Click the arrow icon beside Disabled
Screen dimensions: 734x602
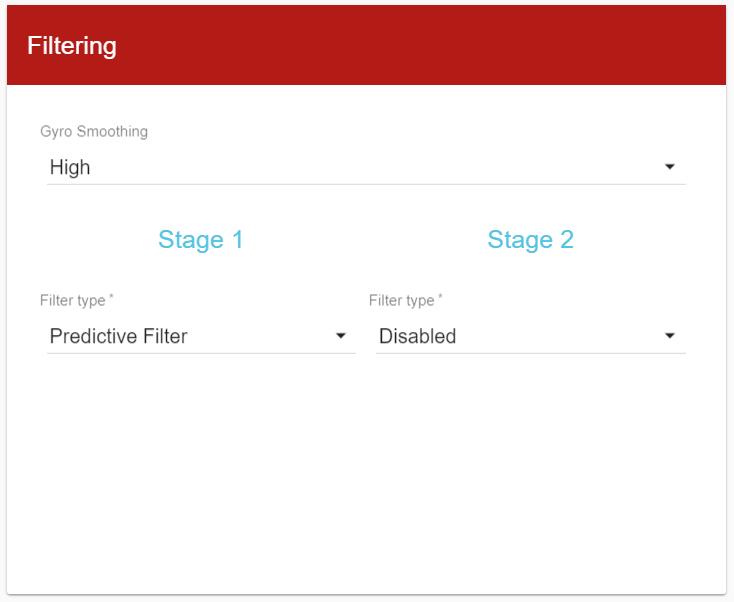[x=670, y=336]
